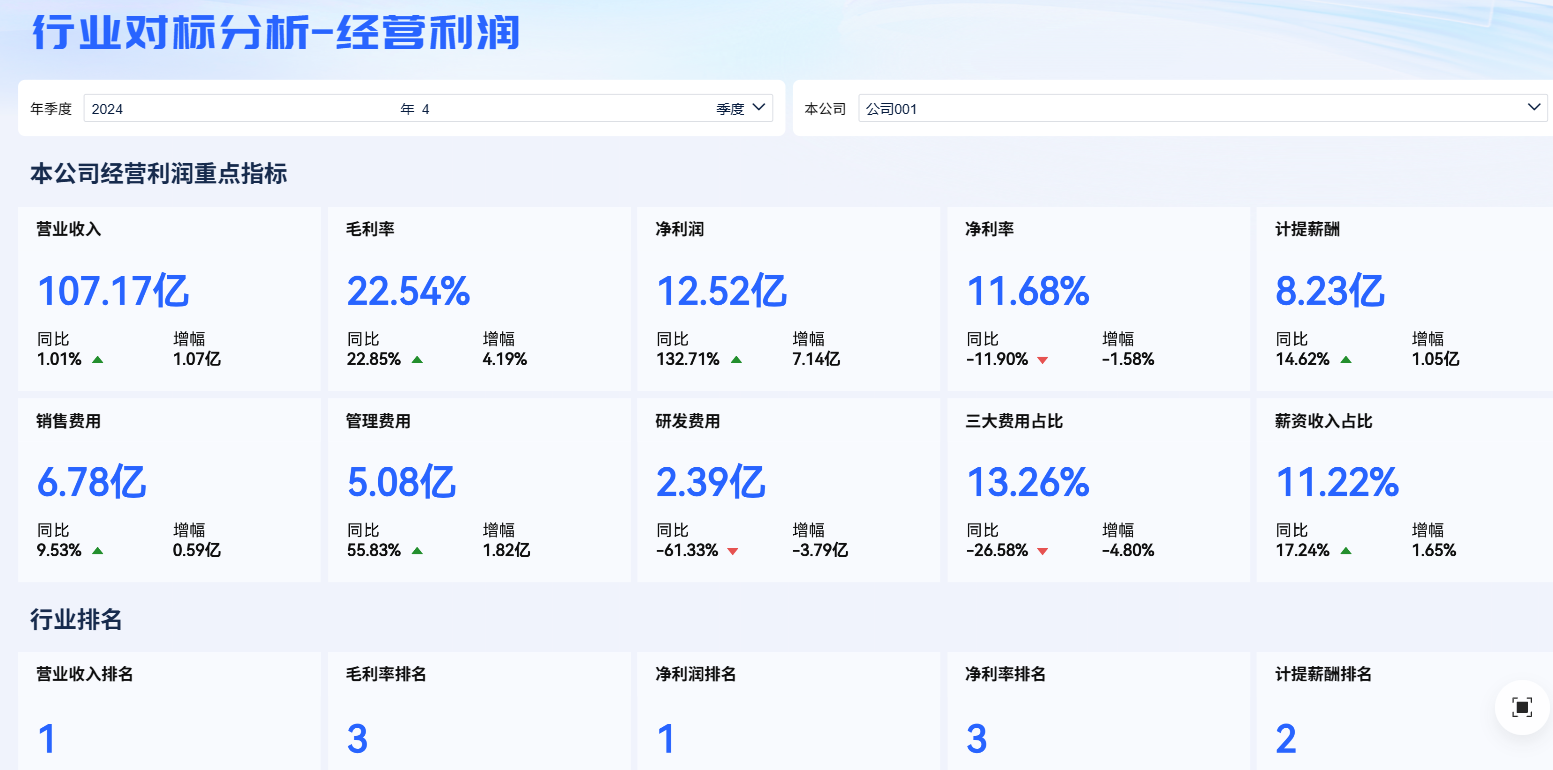Click the 营业收入 card title
This screenshot has width=1553, height=770.
69,229
